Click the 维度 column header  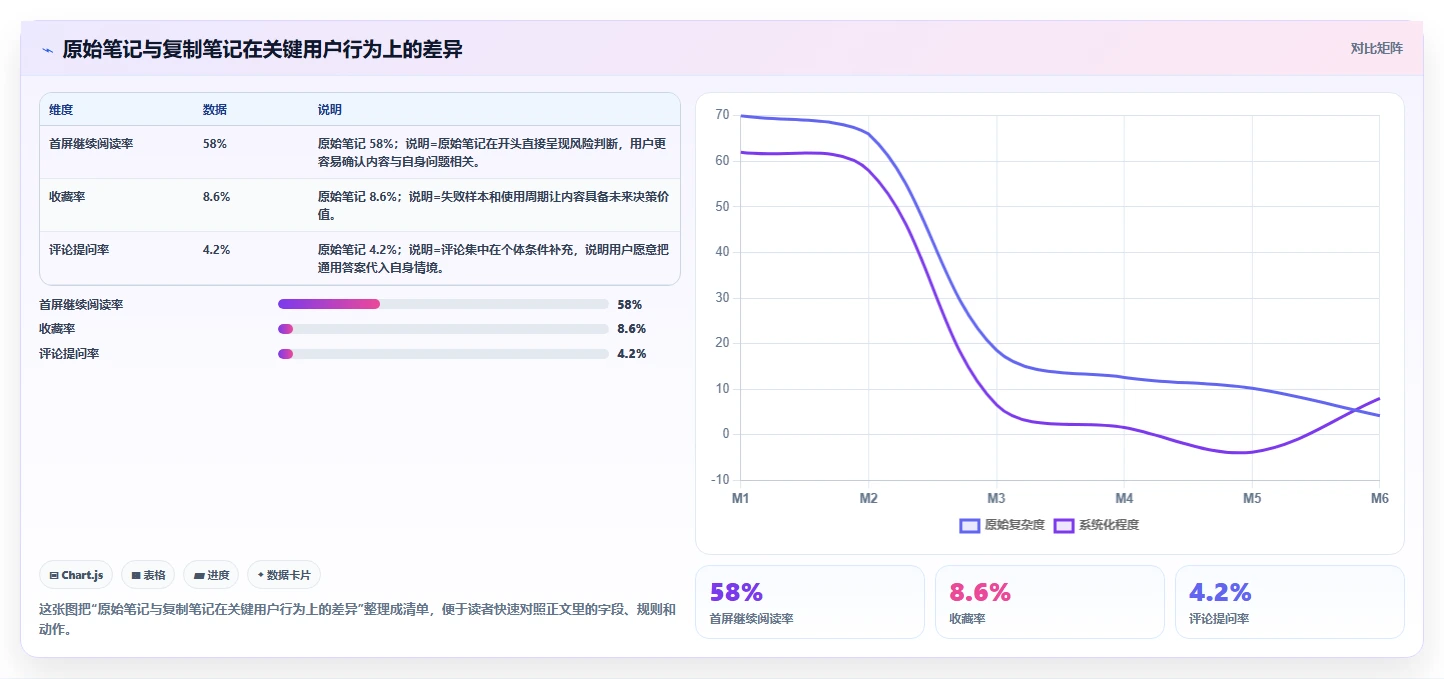pos(61,110)
